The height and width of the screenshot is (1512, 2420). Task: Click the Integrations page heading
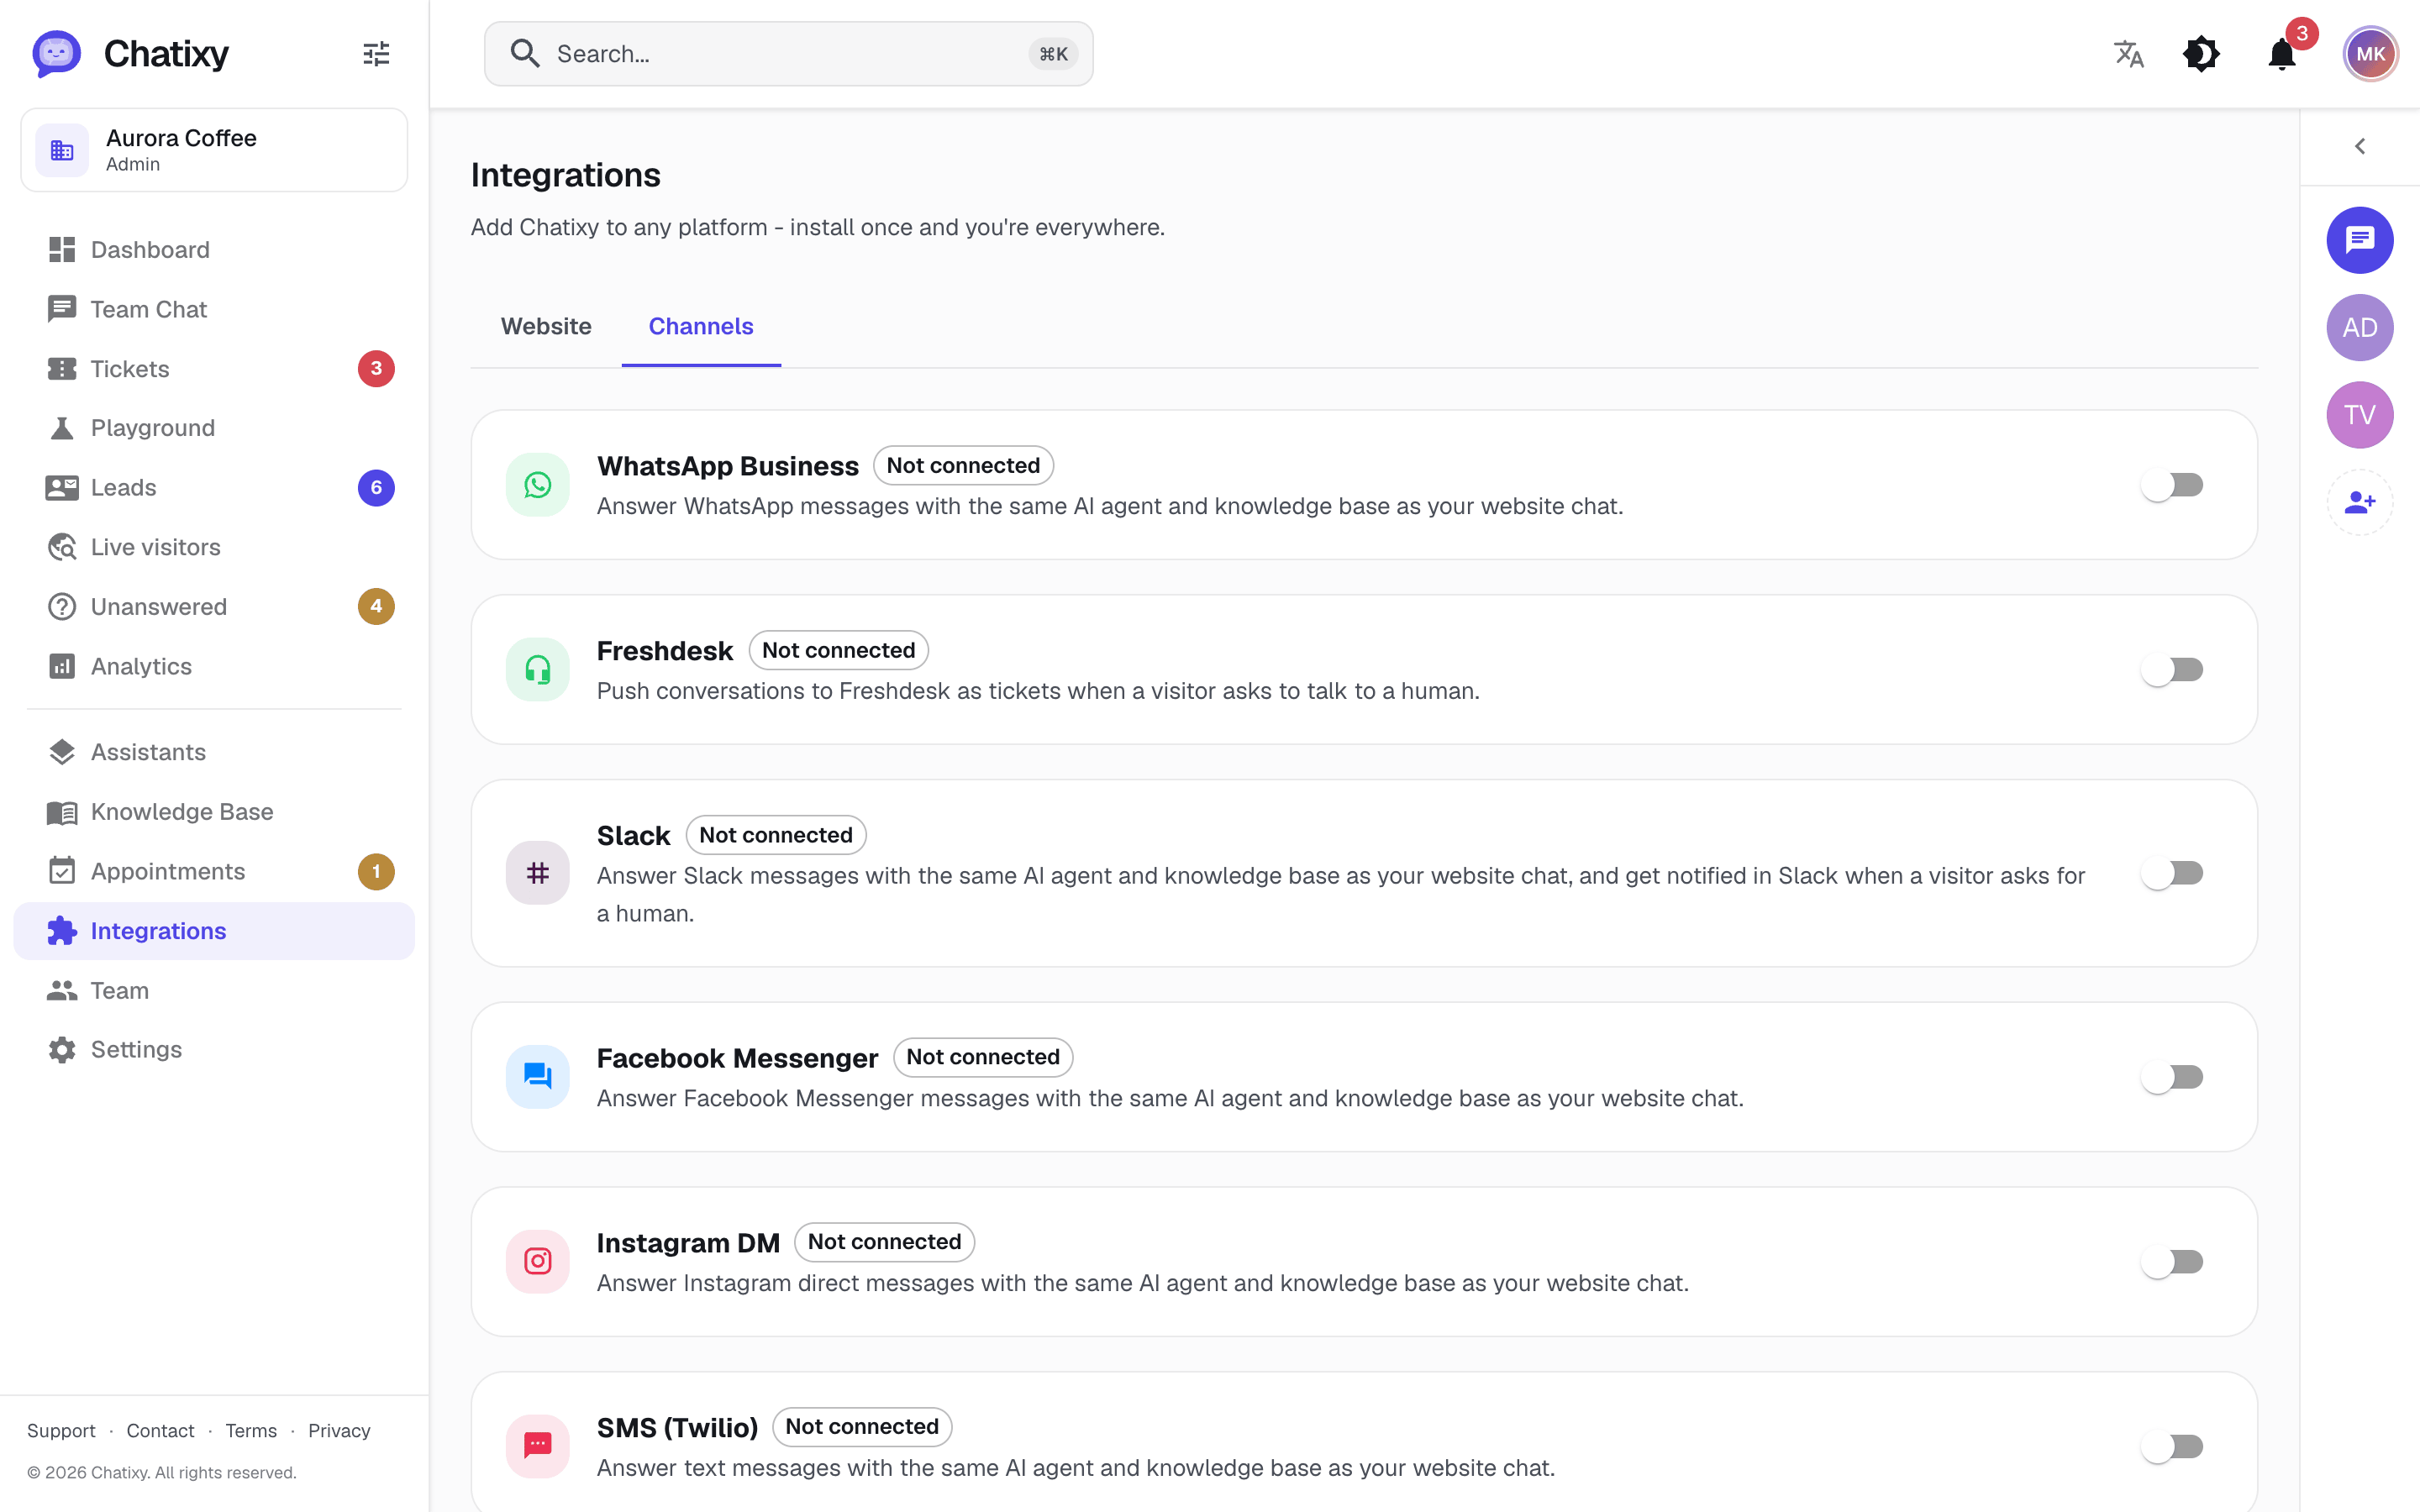point(566,176)
